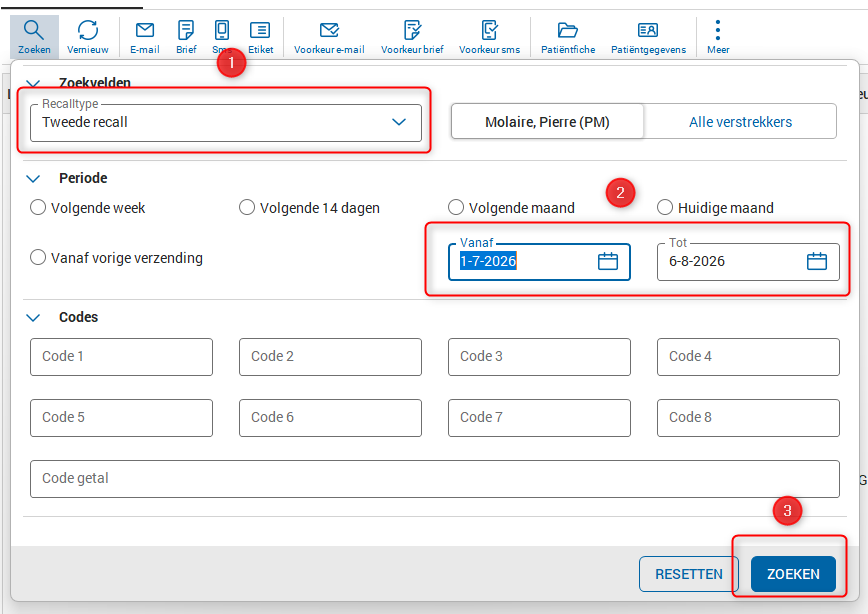Click the Tot date field
The height and width of the screenshot is (614, 868).
748,262
